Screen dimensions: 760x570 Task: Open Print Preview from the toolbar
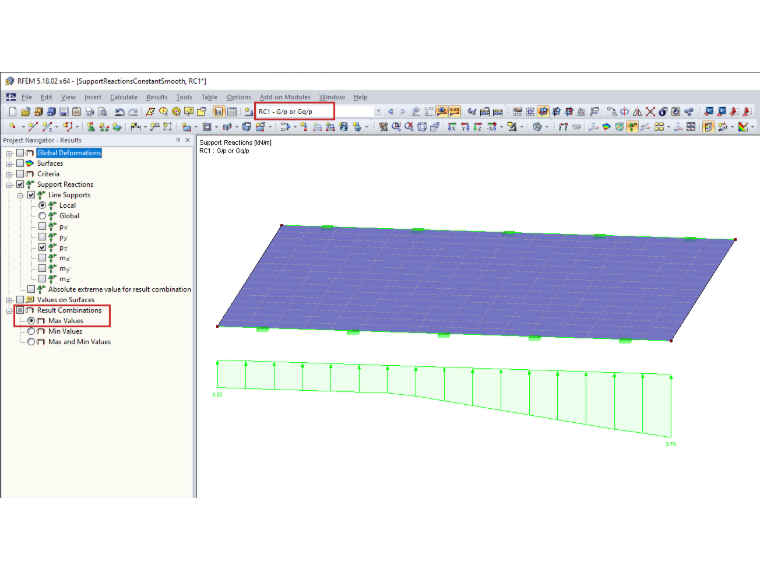[102, 112]
